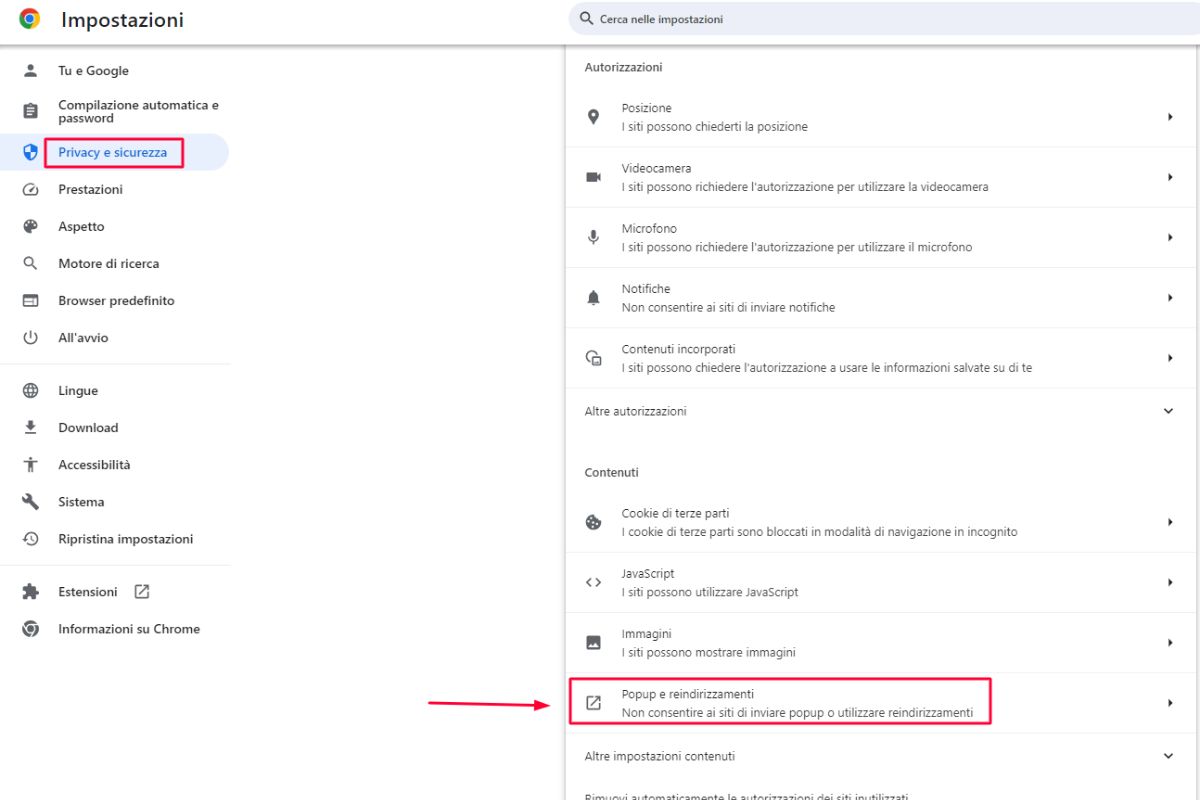Image resolution: width=1200 pixels, height=800 pixels.
Task: Click the Estensioni puzzle piece icon
Action: click(x=30, y=592)
